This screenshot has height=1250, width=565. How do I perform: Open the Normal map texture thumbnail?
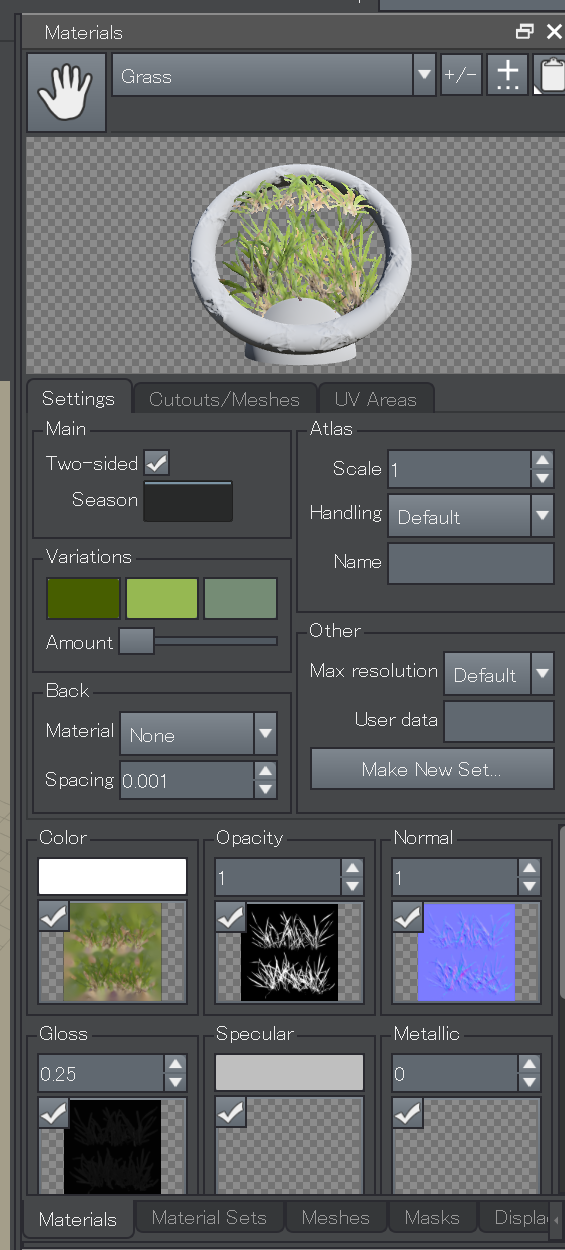pos(466,951)
